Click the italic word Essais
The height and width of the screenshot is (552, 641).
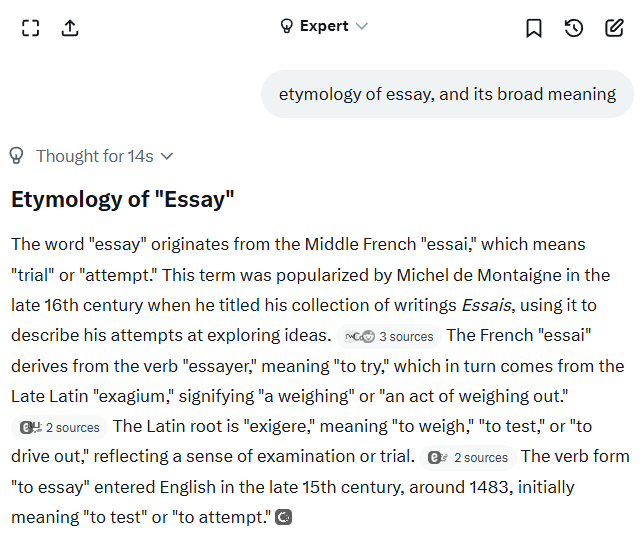pos(487,305)
